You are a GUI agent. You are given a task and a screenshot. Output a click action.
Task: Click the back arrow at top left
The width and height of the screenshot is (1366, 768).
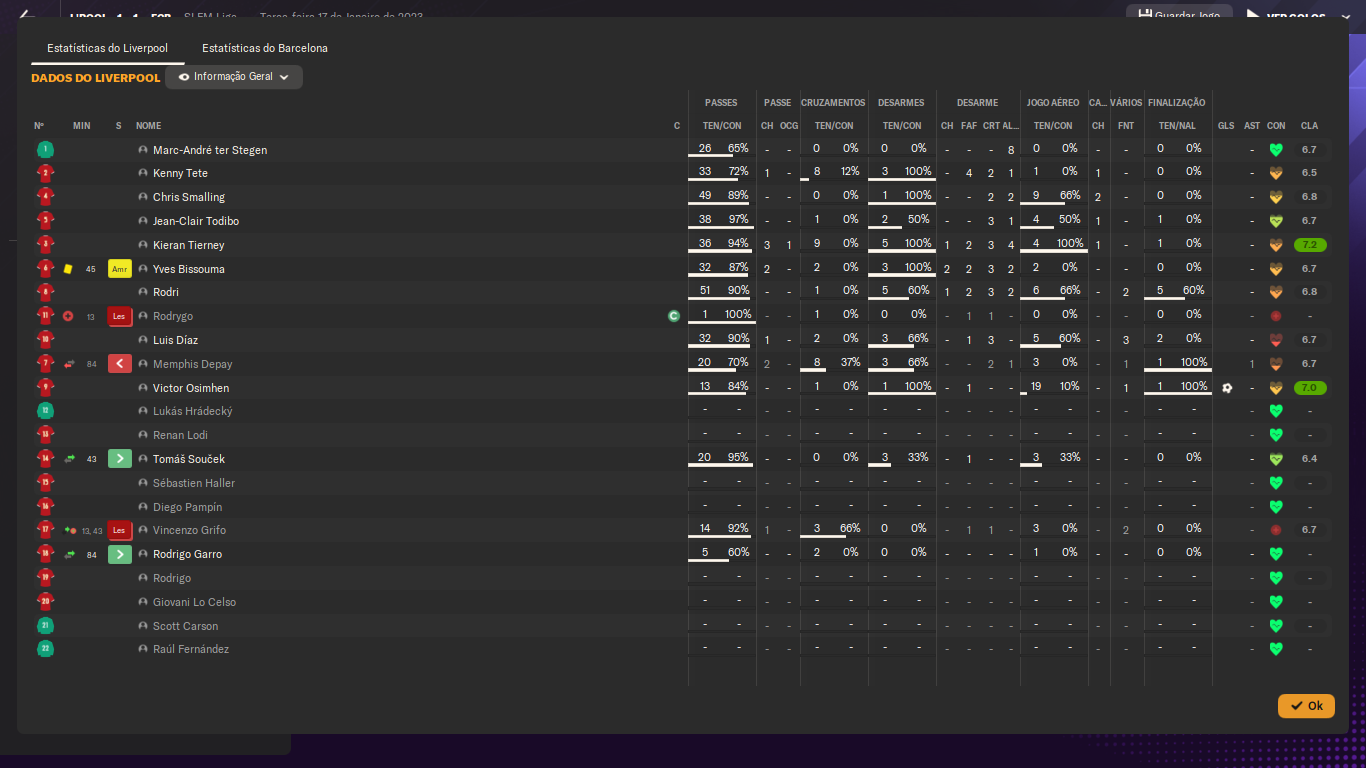[x=28, y=14]
